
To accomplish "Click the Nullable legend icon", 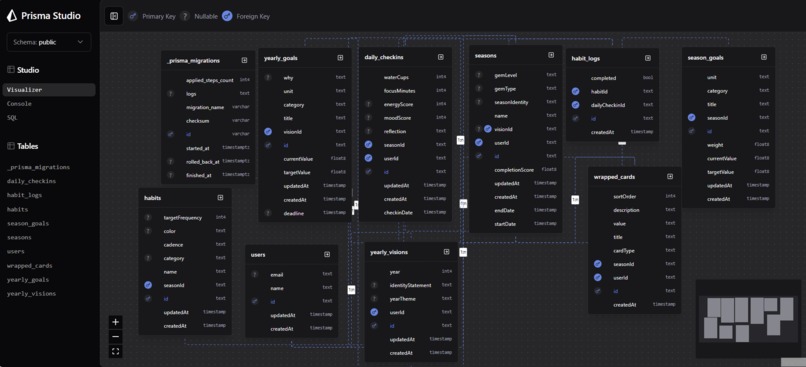I will click(185, 16).
